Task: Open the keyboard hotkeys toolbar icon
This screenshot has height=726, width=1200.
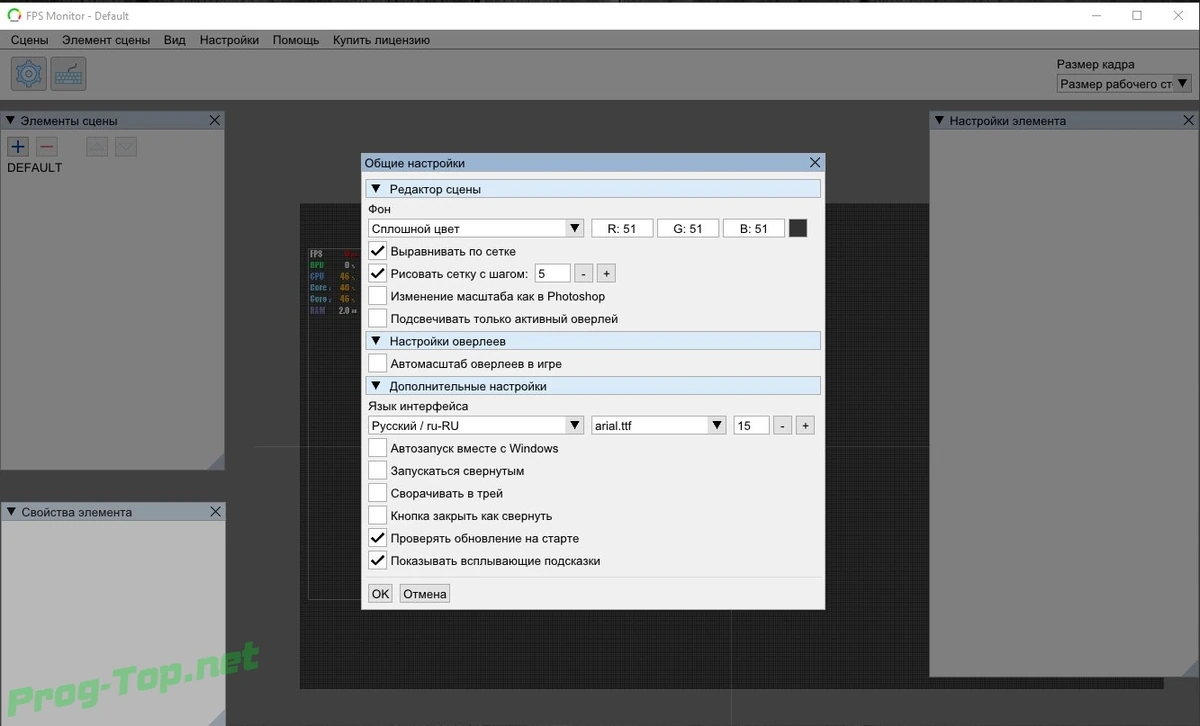Action: click(x=69, y=74)
